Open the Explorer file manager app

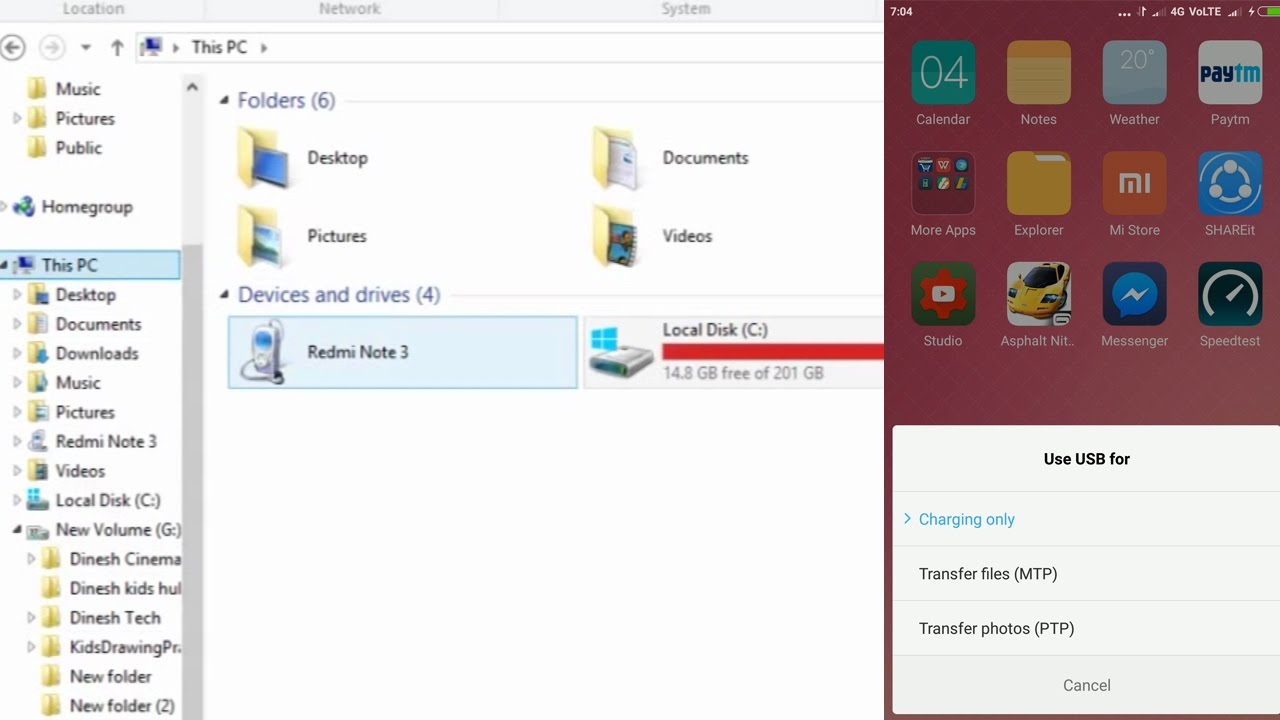(1038, 184)
